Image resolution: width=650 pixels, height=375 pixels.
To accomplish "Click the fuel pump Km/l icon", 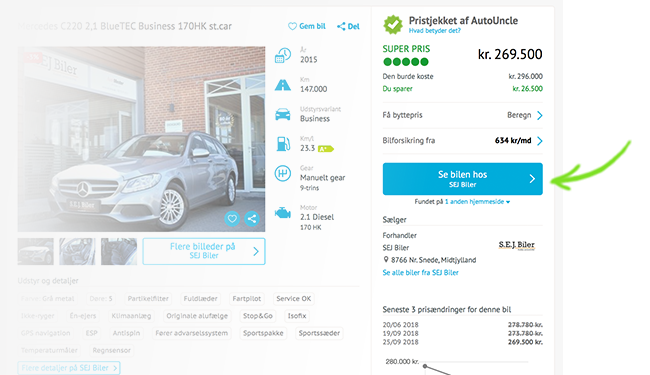I will pos(283,144).
